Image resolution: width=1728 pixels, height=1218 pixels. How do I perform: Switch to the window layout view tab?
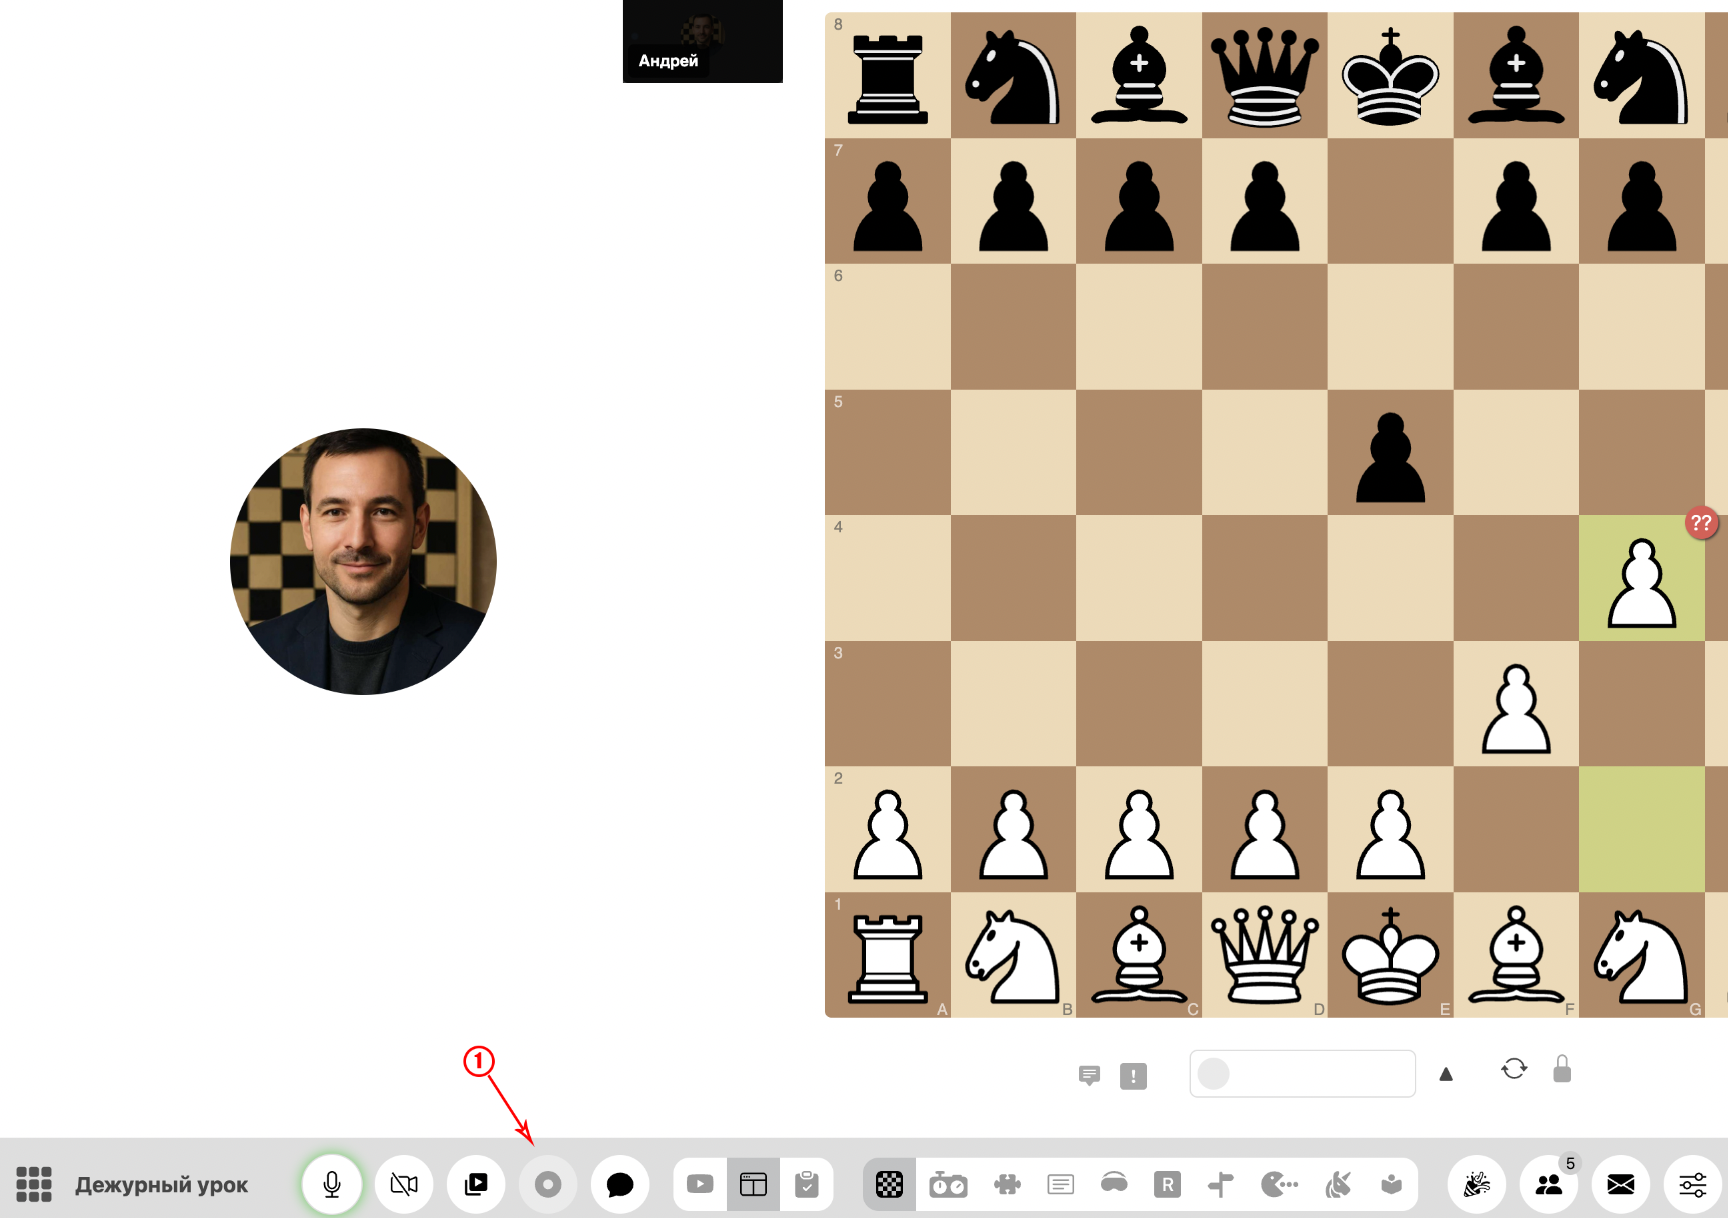753,1184
